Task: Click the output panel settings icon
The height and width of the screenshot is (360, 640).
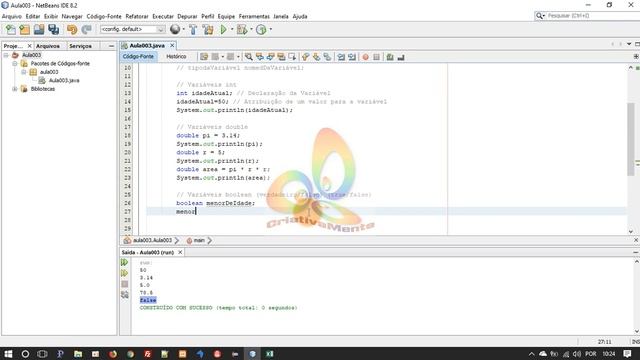Action: tap(124, 295)
